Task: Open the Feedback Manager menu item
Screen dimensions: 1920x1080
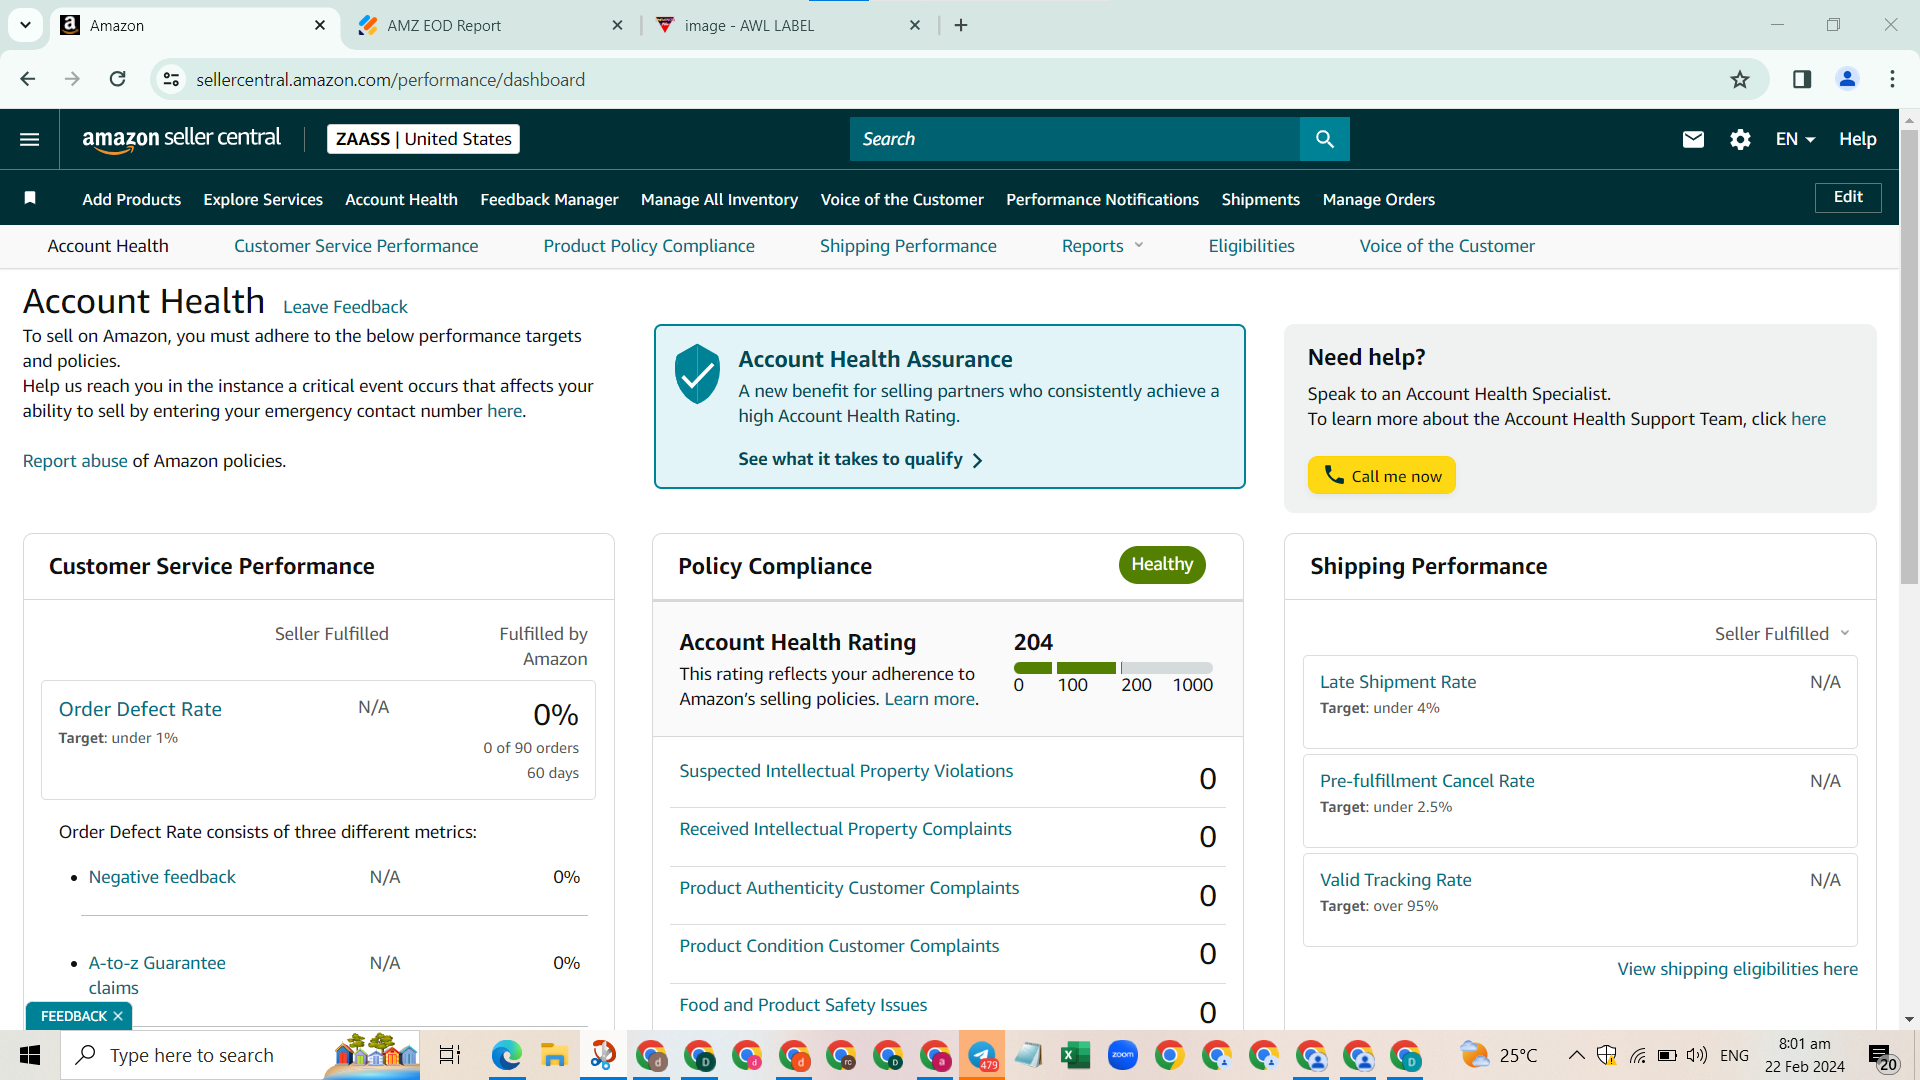Action: [549, 200]
